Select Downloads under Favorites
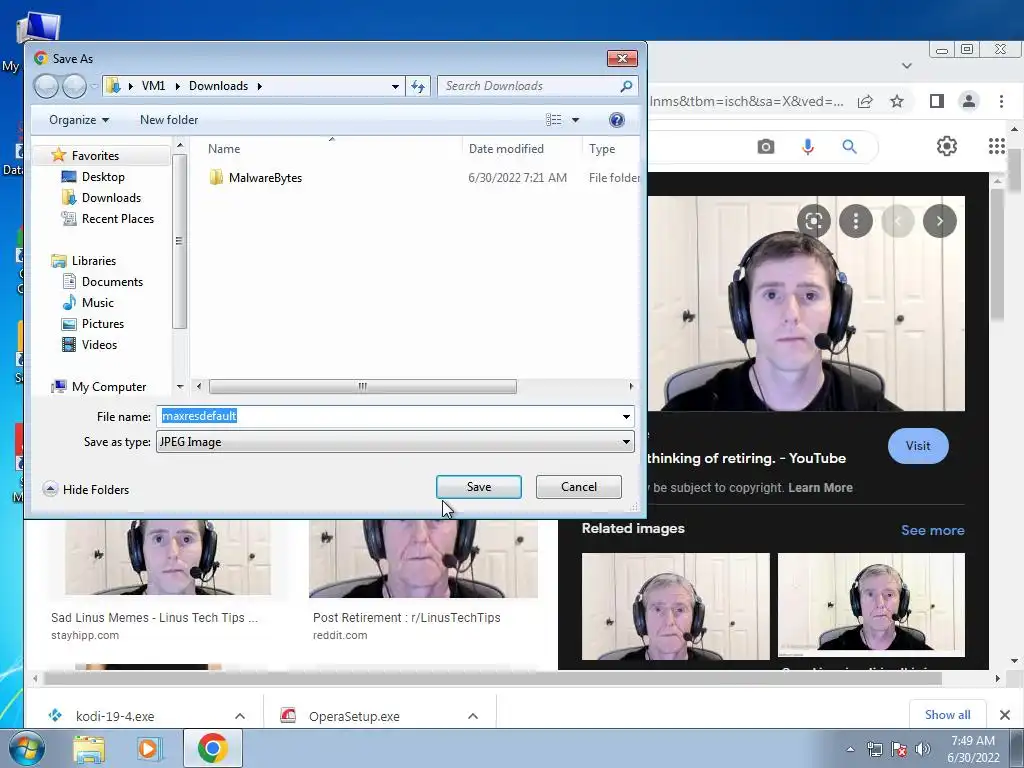This screenshot has width=1024, height=768. tap(111, 197)
